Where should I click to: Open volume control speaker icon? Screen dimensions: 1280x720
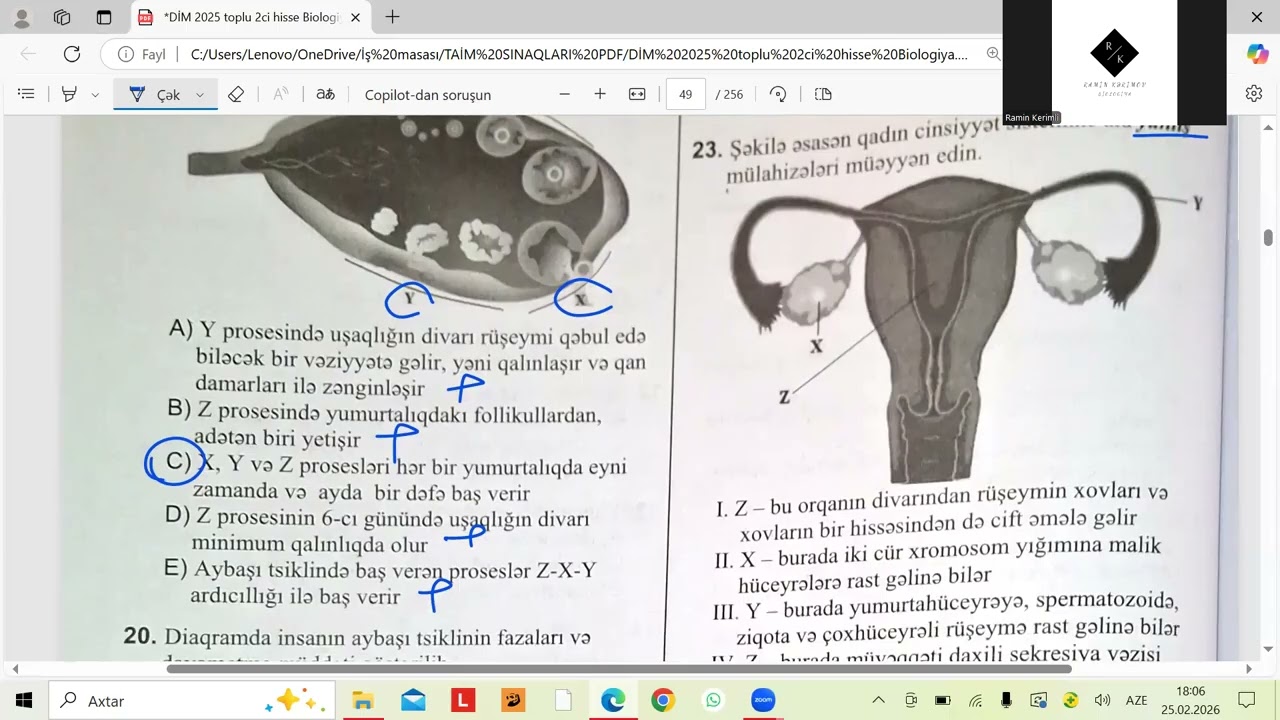(x=1102, y=700)
